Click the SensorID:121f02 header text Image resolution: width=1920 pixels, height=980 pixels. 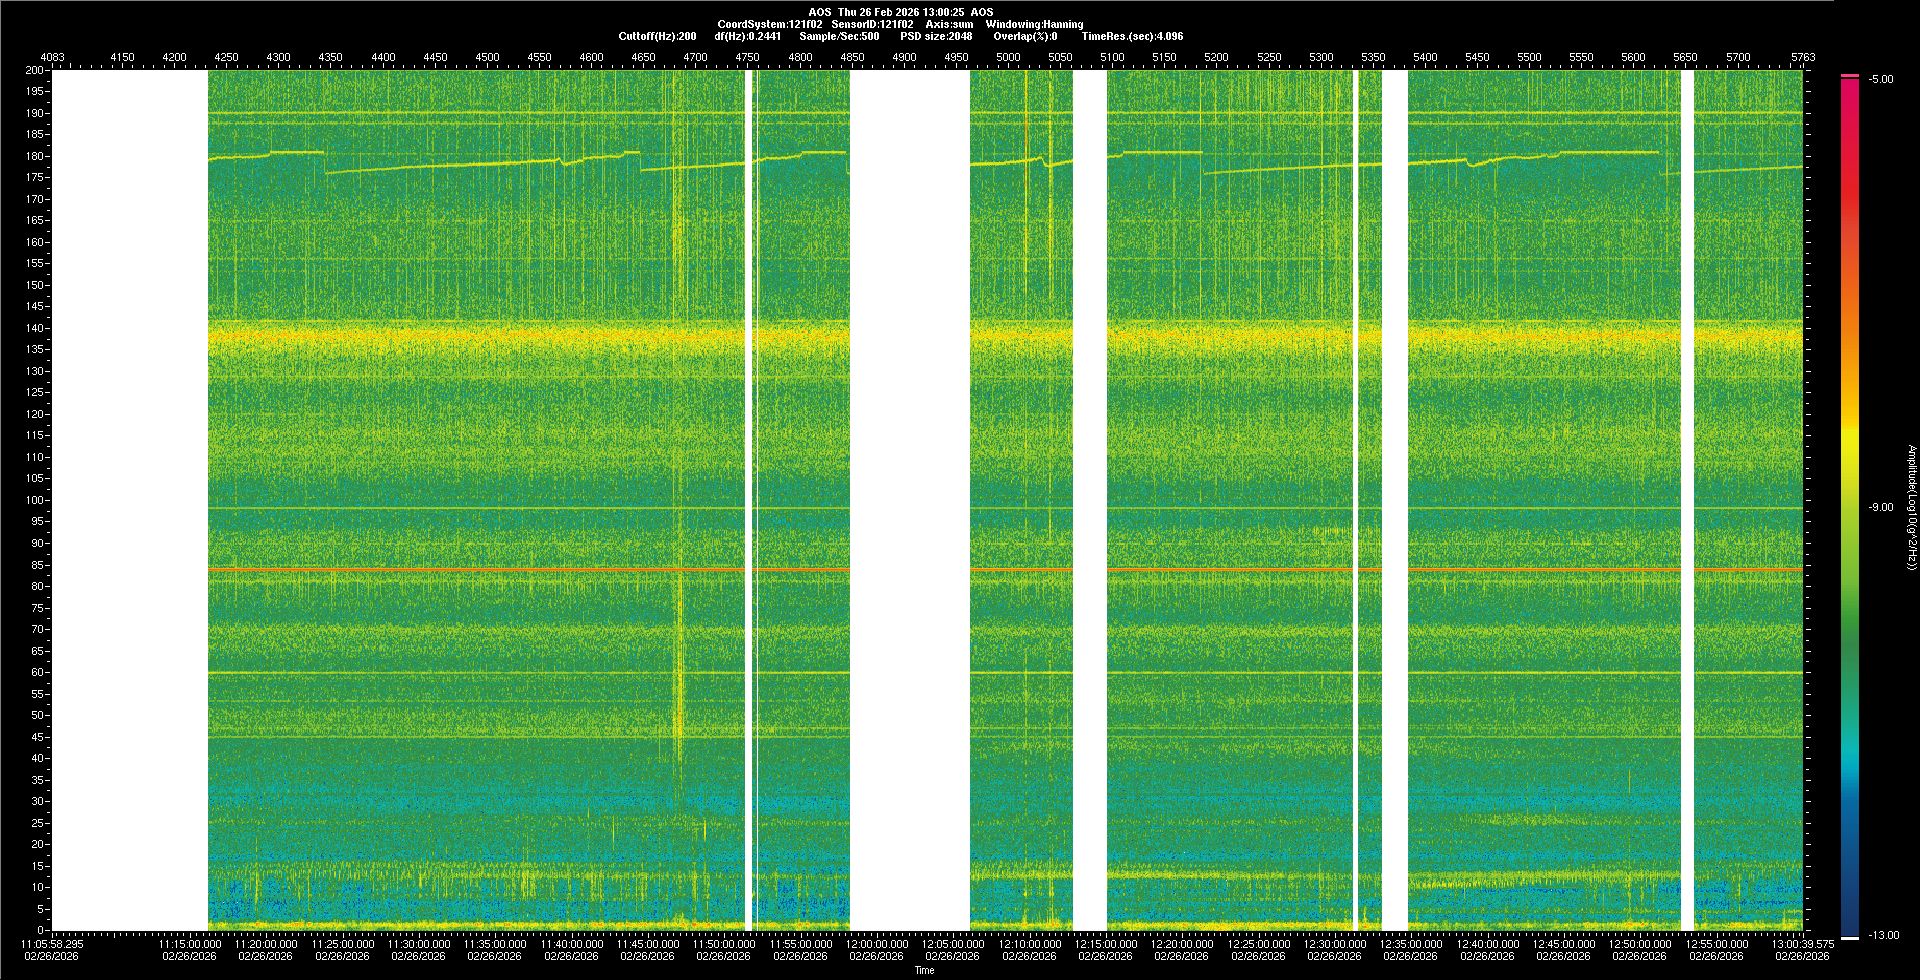872,24
